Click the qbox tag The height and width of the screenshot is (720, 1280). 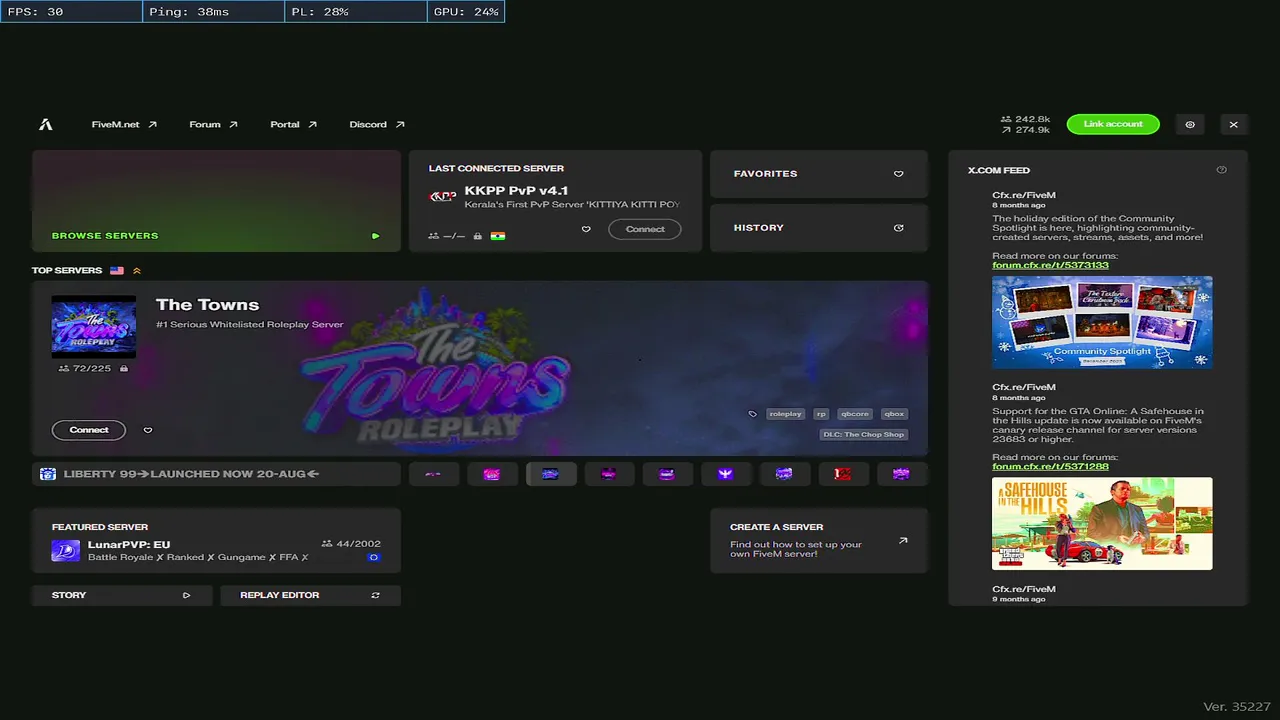point(893,414)
